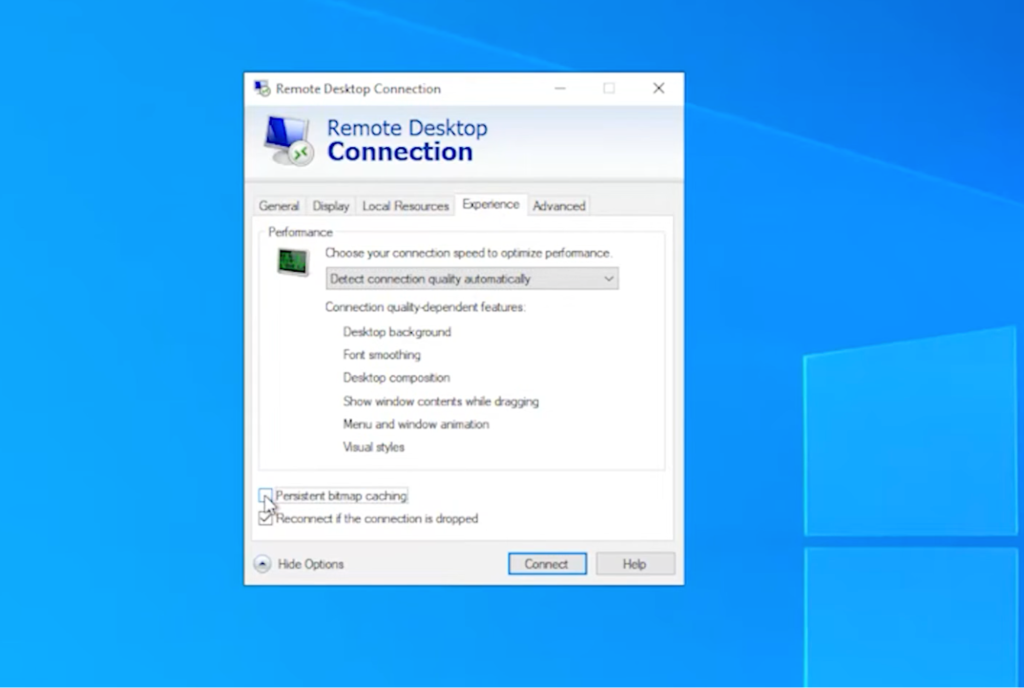This screenshot has width=1024, height=688.
Task: Click the performance monitor icon in Performance section
Action: click(292, 262)
